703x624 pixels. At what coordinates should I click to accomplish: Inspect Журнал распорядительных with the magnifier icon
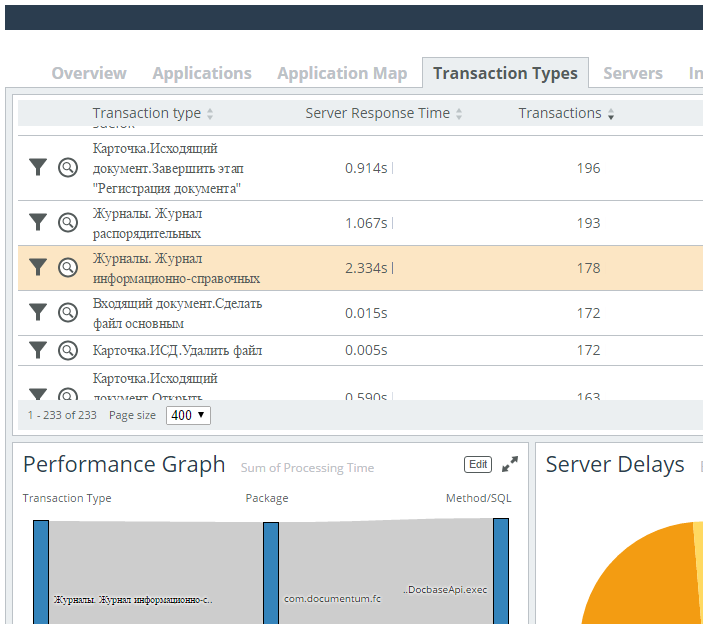tap(67, 222)
